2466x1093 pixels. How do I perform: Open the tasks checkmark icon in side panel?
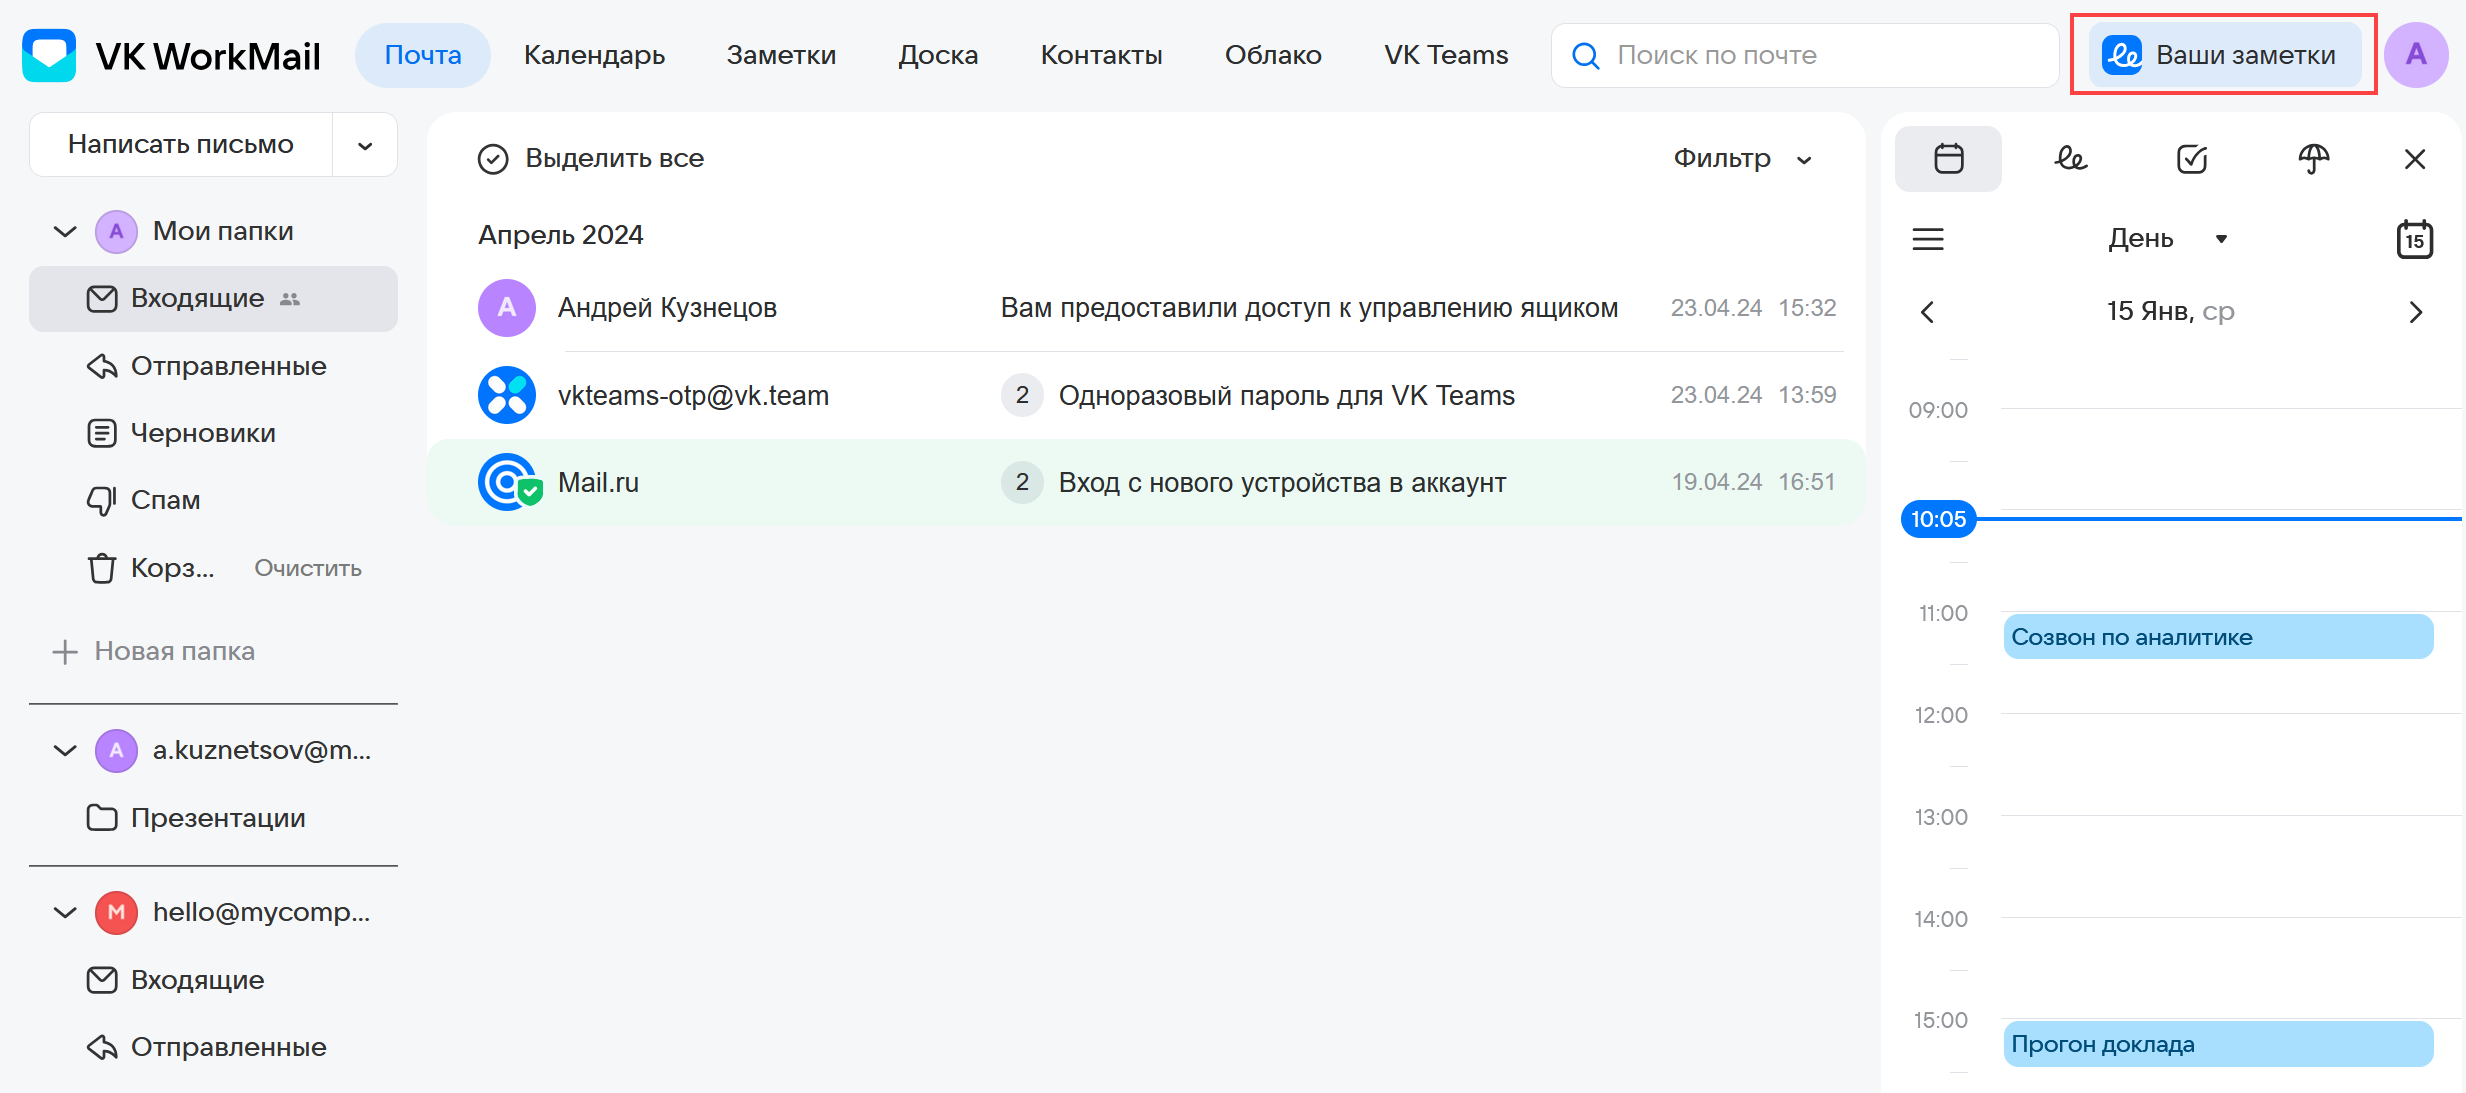(2192, 159)
